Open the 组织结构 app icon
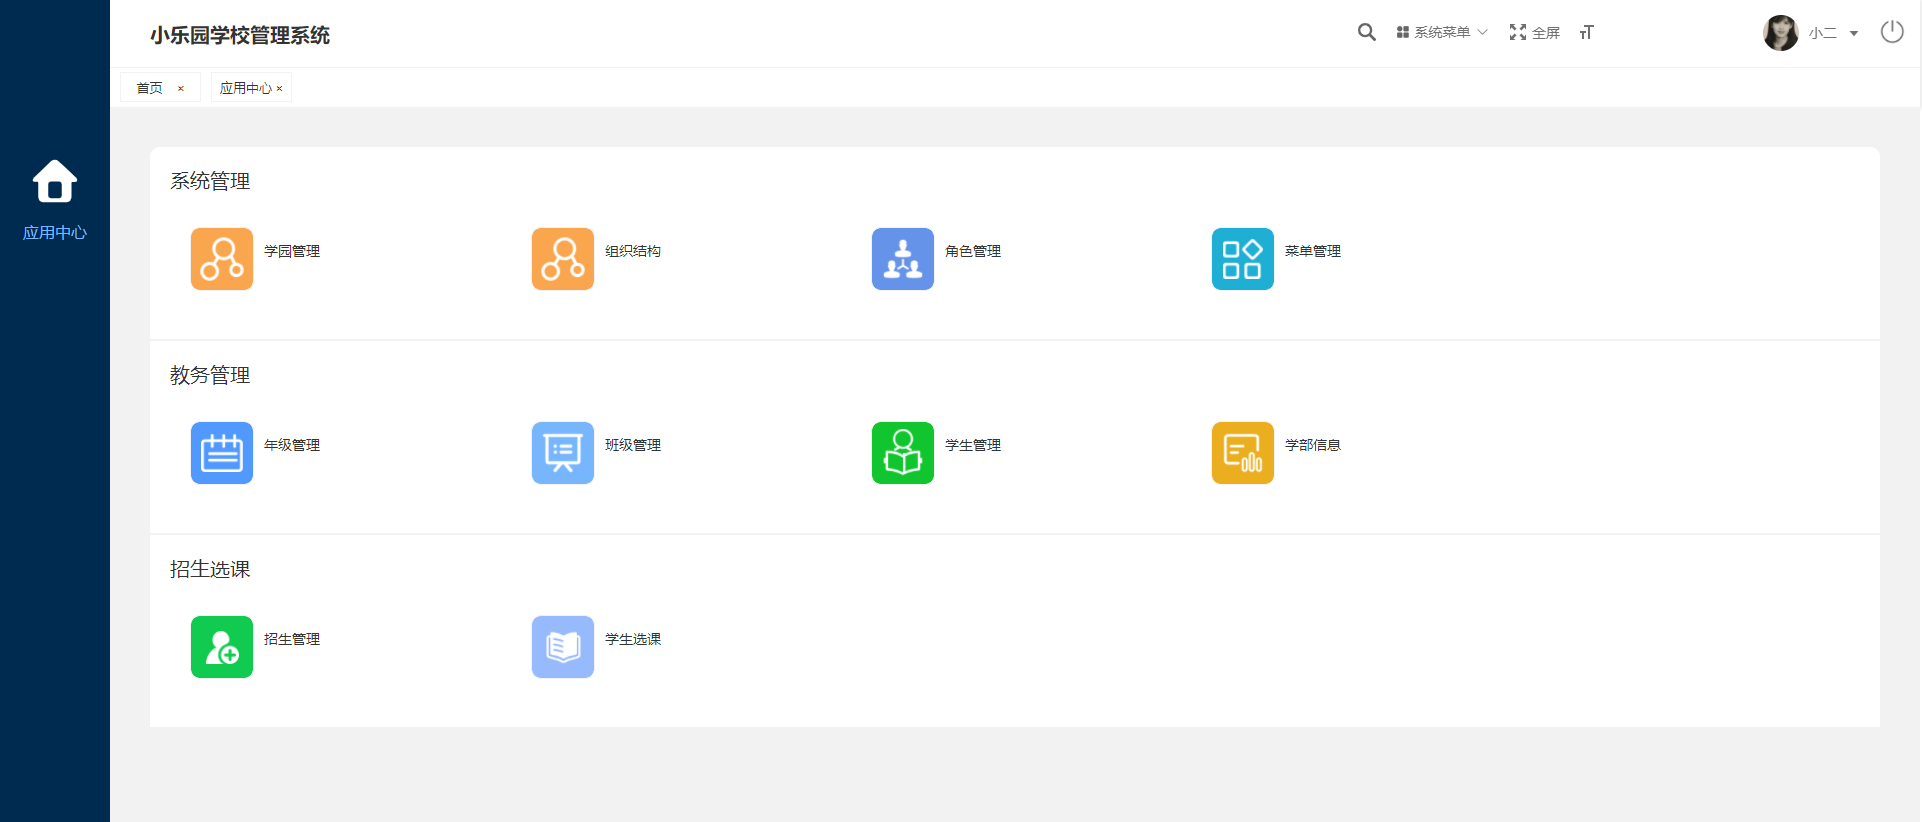1922x822 pixels. click(x=563, y=259)
